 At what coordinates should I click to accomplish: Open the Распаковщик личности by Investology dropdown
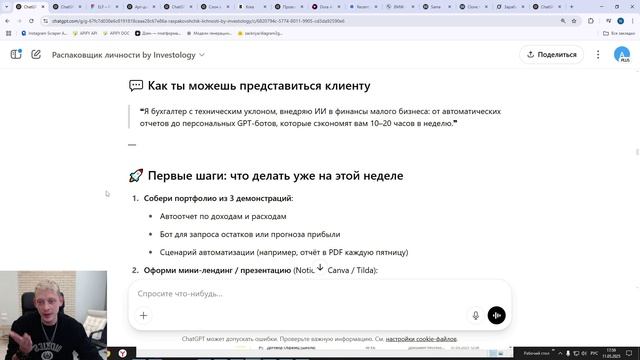(128, 55)
